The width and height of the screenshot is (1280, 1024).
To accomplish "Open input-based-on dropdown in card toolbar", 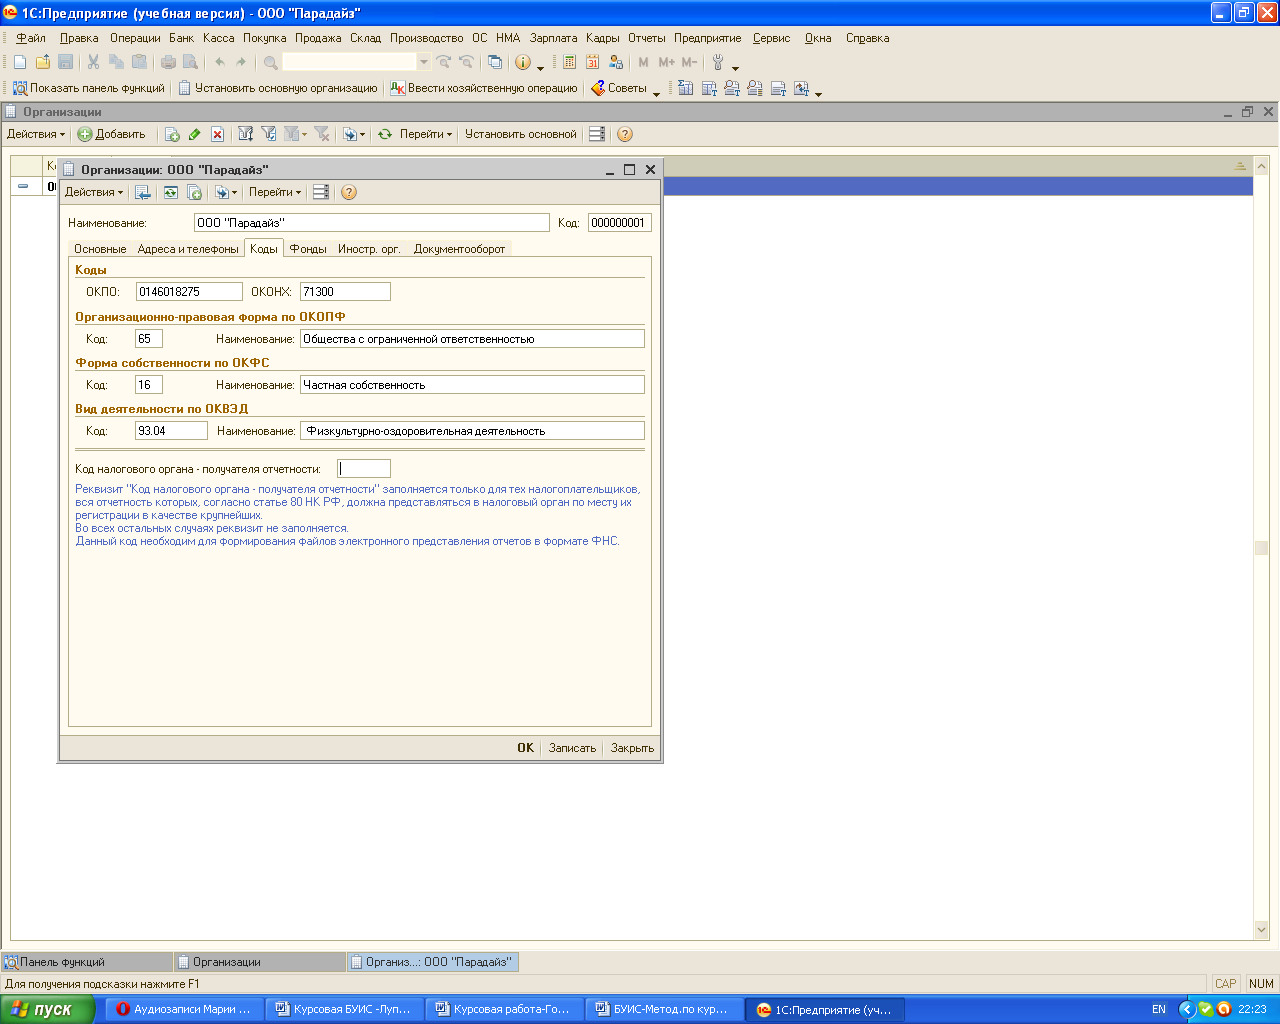I will (x=226, y=192).
